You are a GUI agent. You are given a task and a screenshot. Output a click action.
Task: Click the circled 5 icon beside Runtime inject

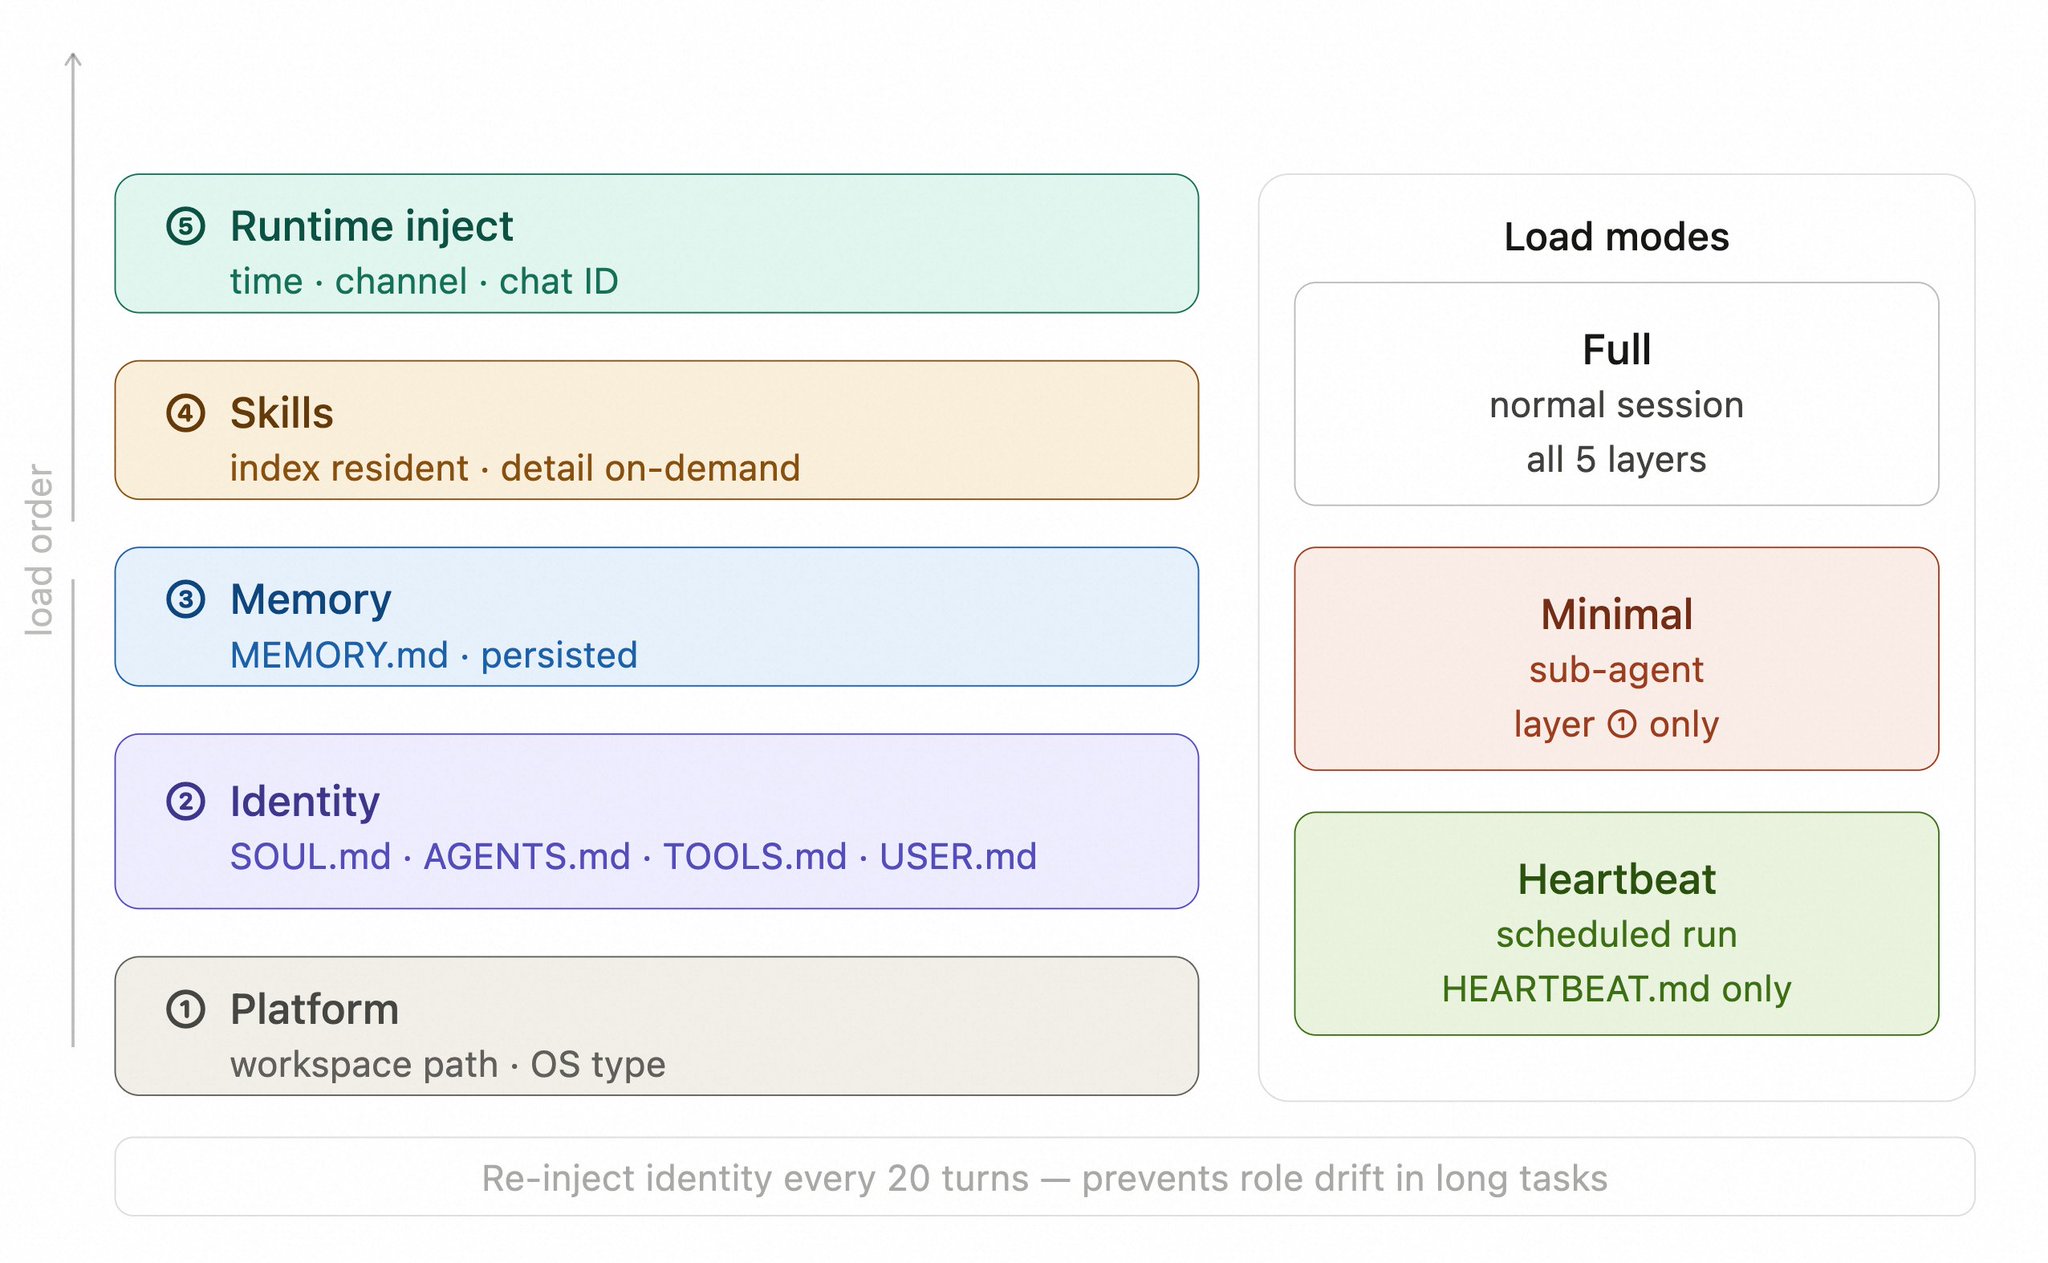[x=186, y=226]
